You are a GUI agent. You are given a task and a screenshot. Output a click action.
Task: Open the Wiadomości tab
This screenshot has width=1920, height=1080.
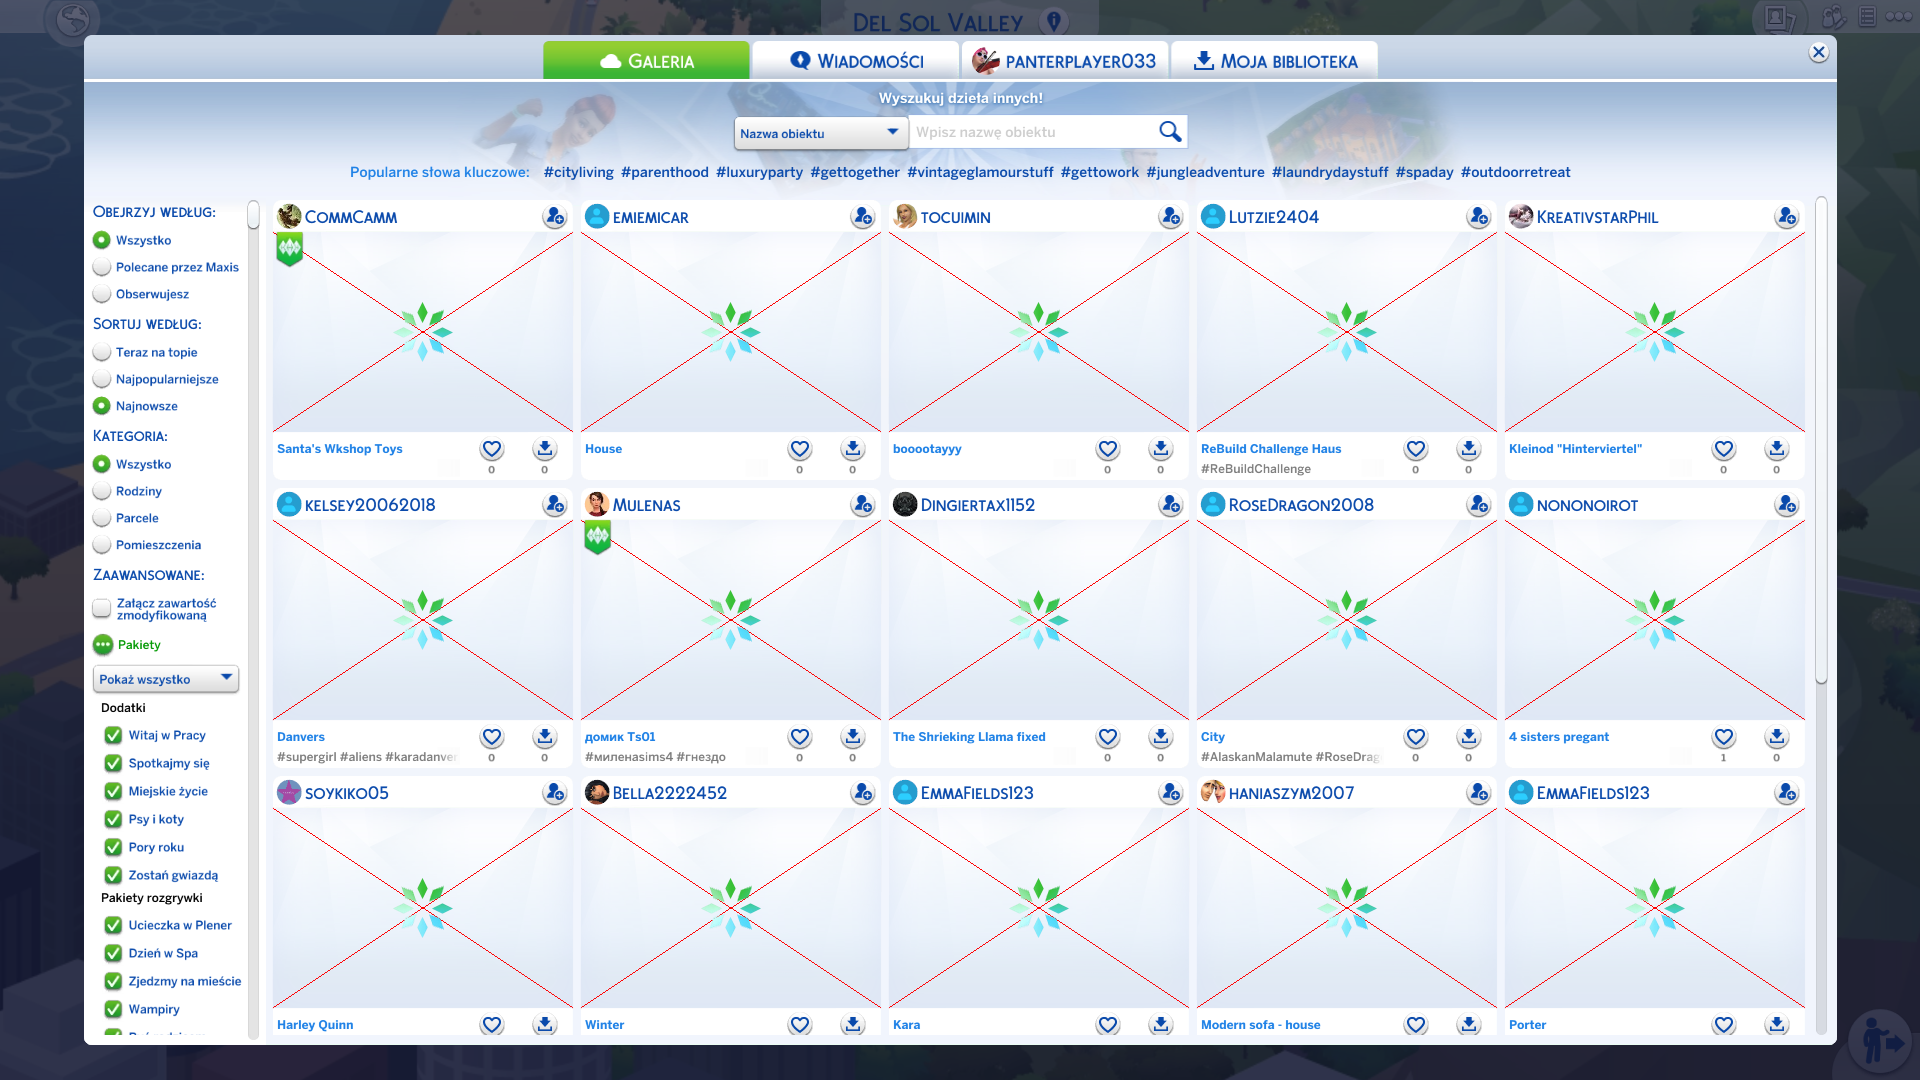coord(856,61)
